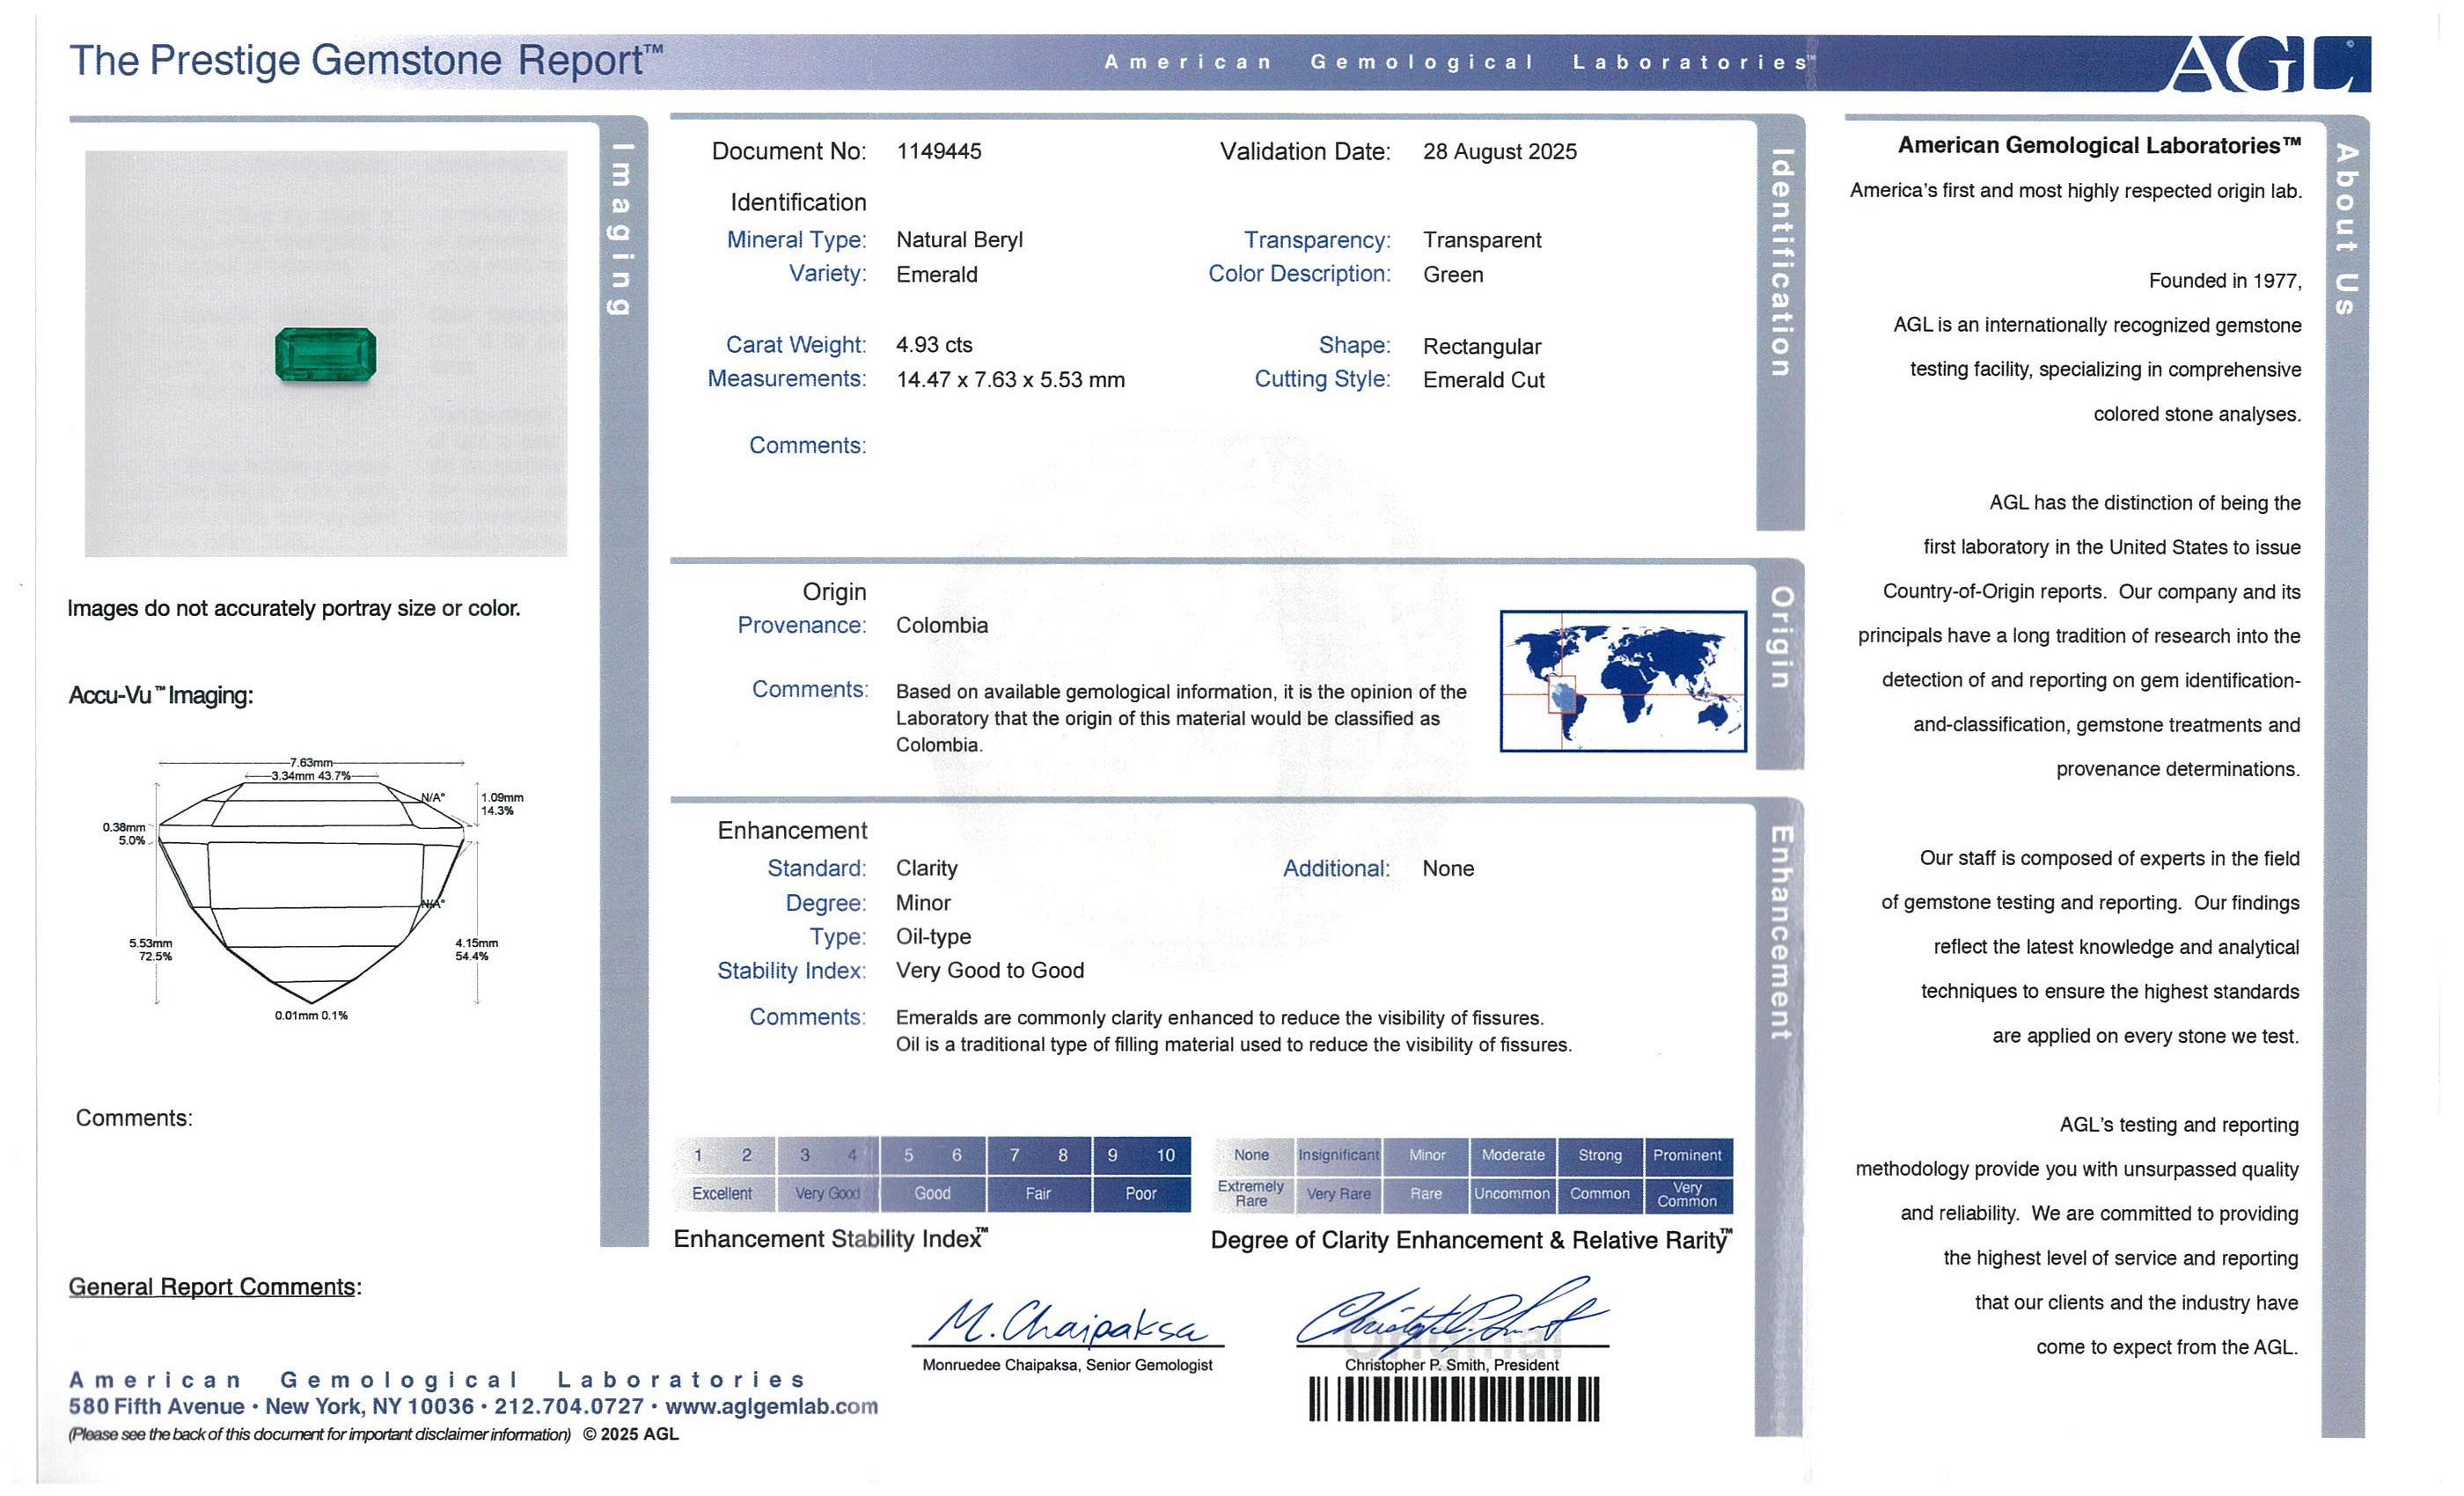Click the document number 1149445
Screen dimensions: 2464x1496
(938, 151)
